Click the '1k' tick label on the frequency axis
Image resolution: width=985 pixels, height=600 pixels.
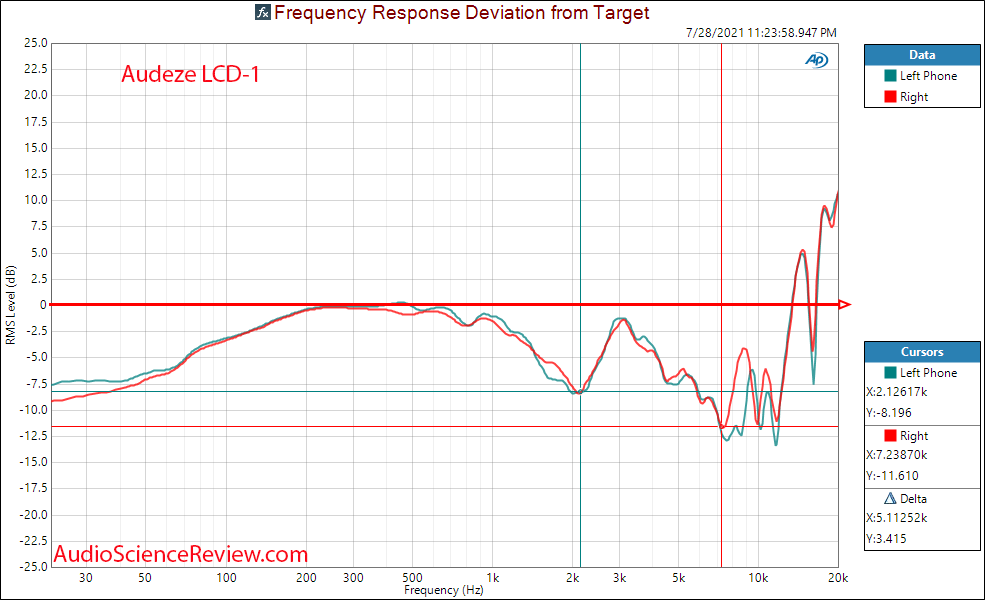[492, 578]
